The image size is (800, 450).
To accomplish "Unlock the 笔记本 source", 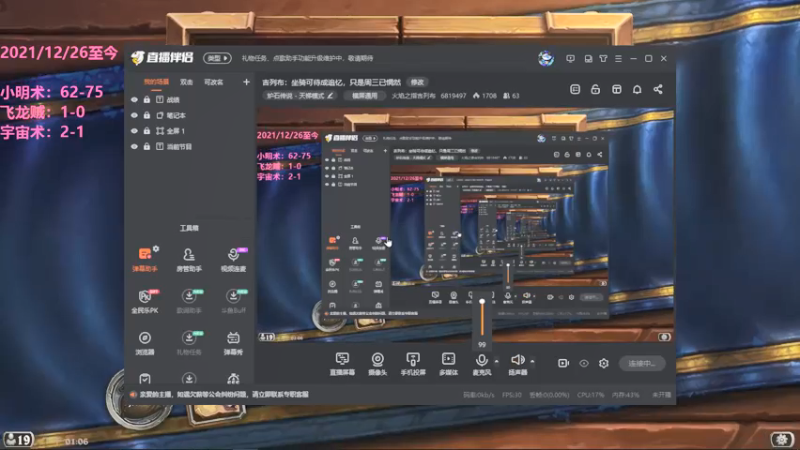I will click(x=147, y=115).
